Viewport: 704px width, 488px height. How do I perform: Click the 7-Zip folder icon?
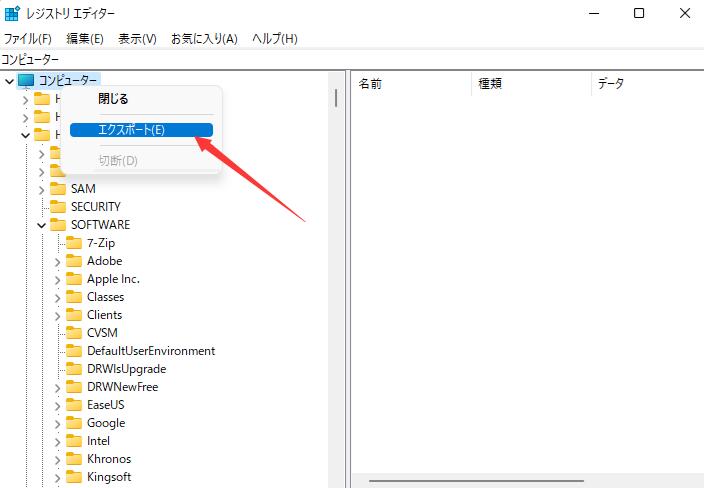click(74, 243)
